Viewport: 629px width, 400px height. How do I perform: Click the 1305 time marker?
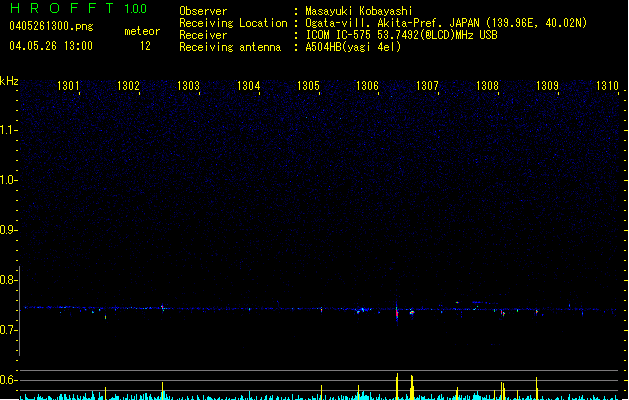(x=308, y=86)
